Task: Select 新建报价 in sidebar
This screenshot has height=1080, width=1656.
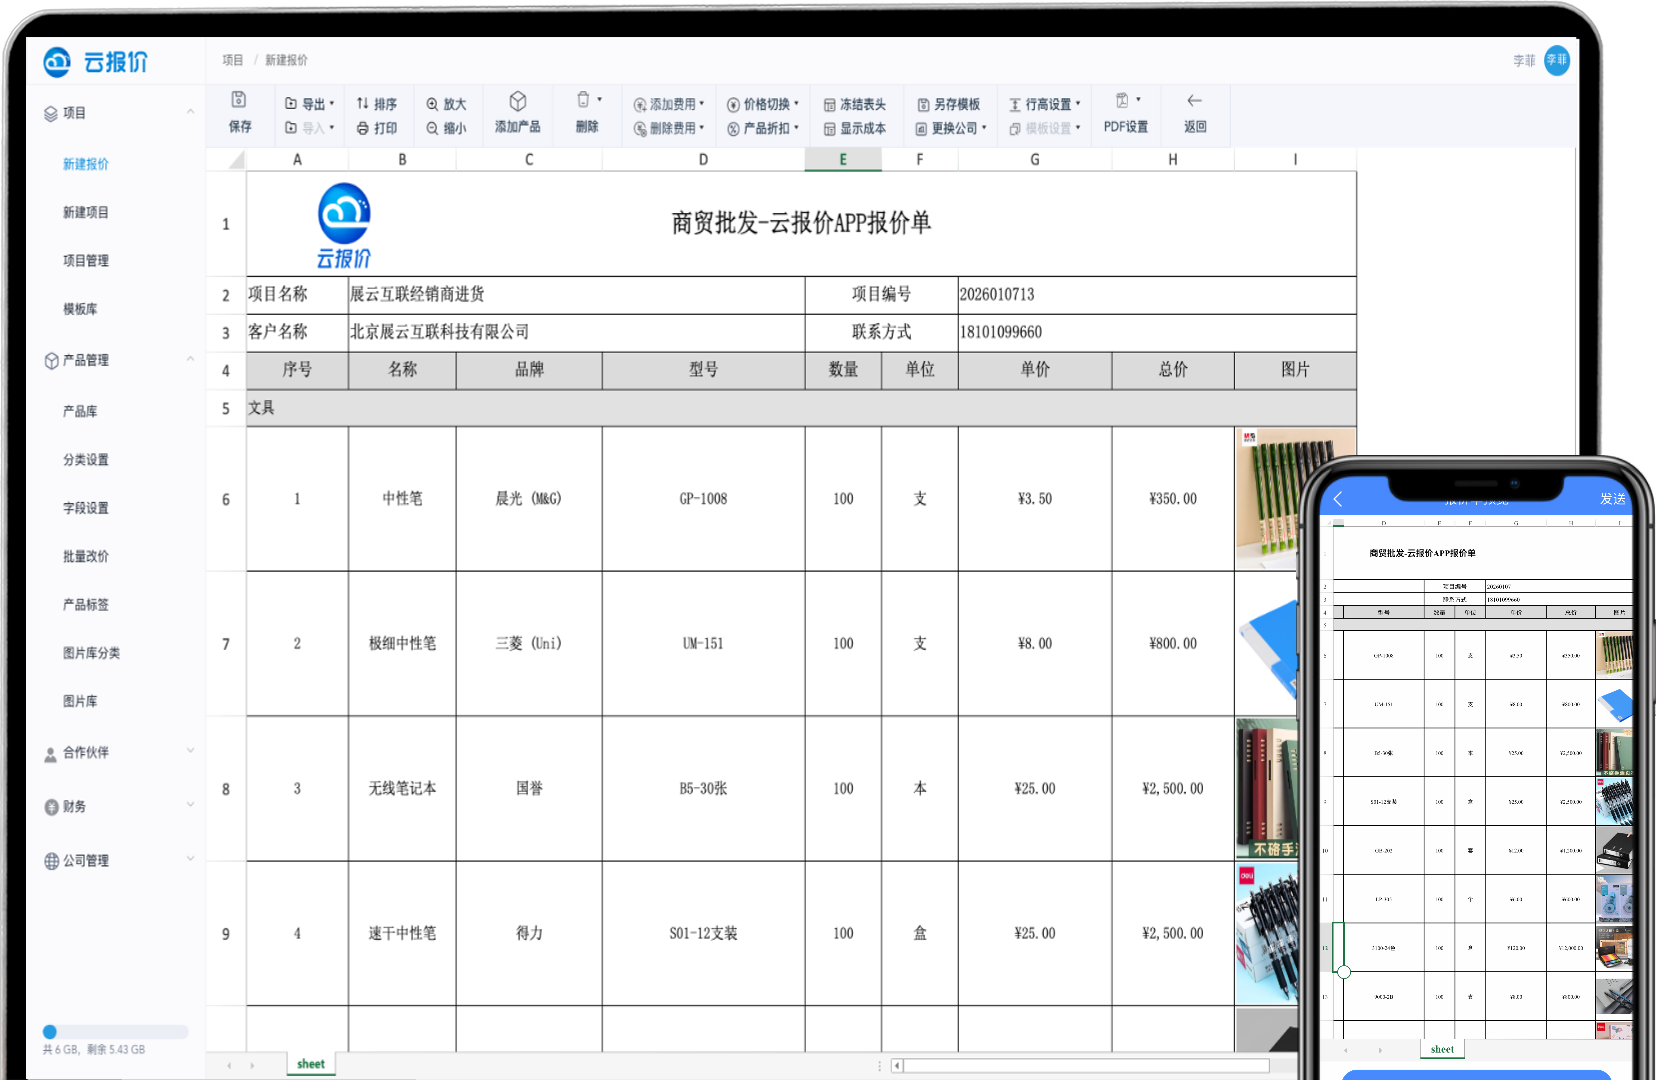Action: (86, 164)
